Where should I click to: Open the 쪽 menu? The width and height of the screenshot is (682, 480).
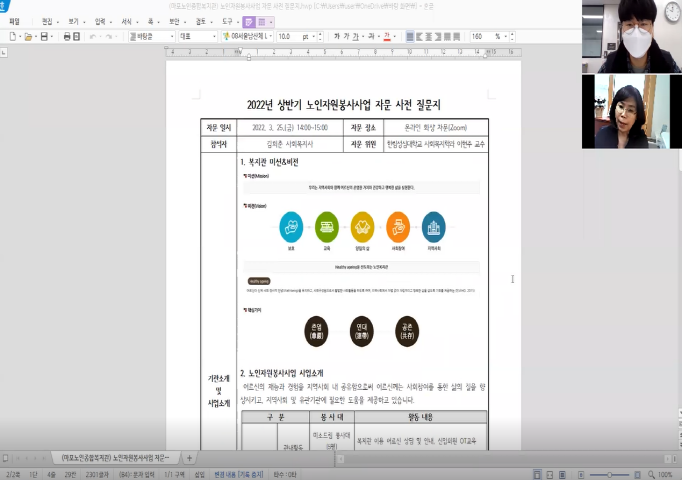[x=150, y=22]
